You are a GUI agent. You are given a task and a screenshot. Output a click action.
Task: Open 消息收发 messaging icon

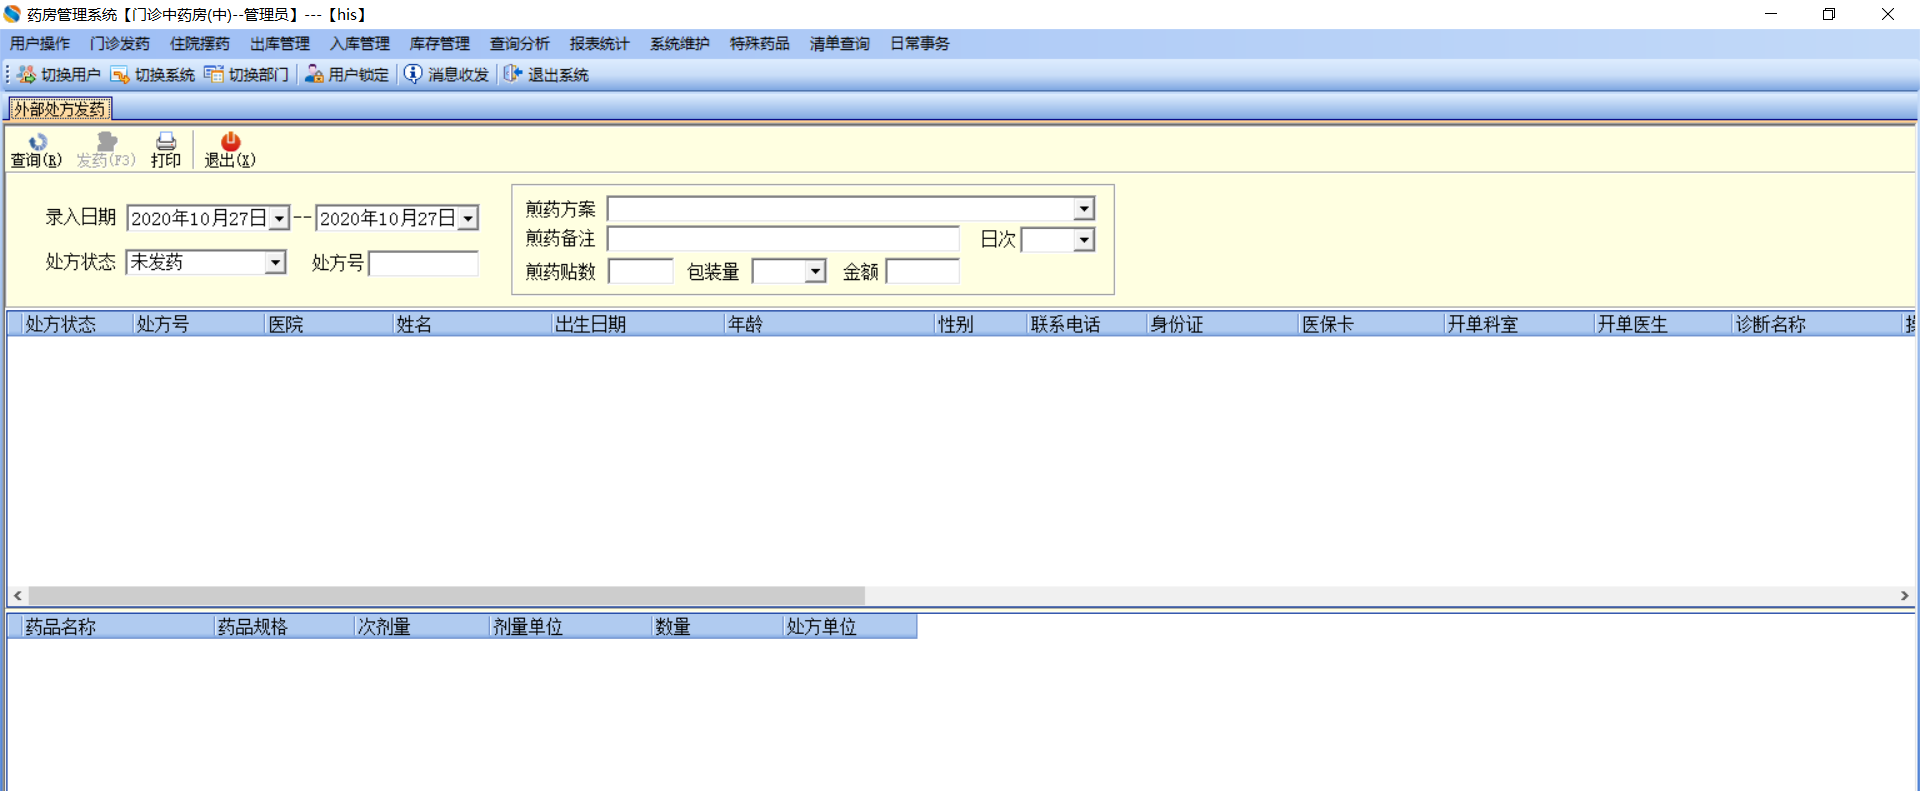point(413,75)
